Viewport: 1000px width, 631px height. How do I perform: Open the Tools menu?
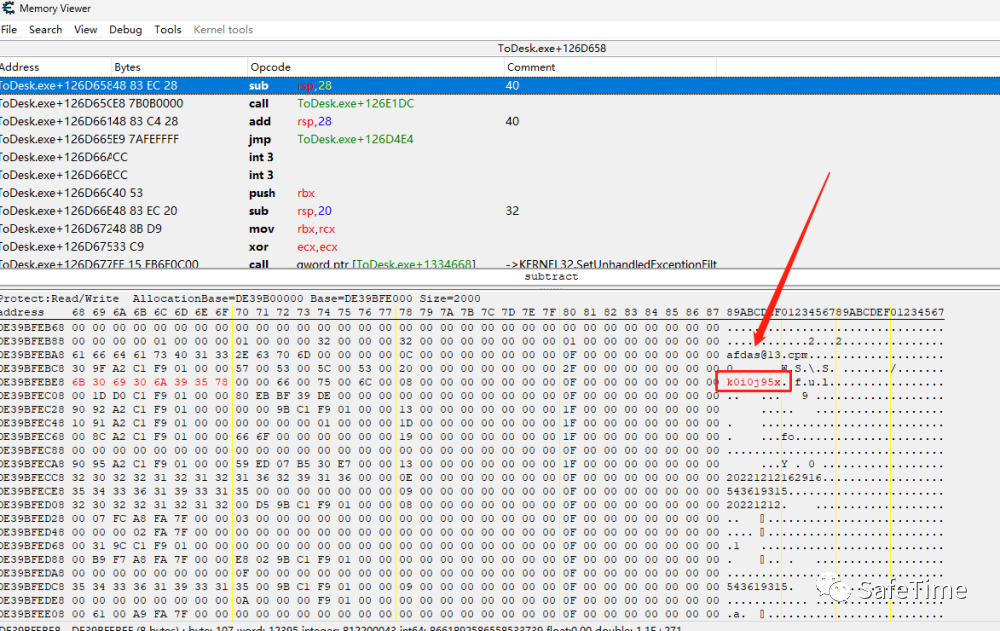(168, 29)
